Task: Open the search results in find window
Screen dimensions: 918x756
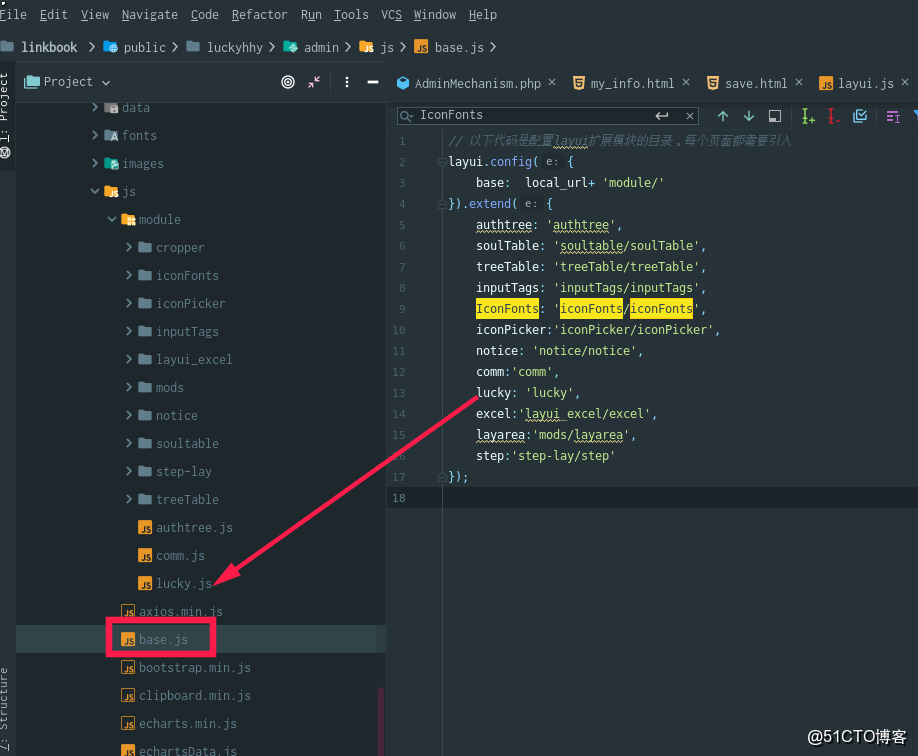Action: tap(775, 116)
